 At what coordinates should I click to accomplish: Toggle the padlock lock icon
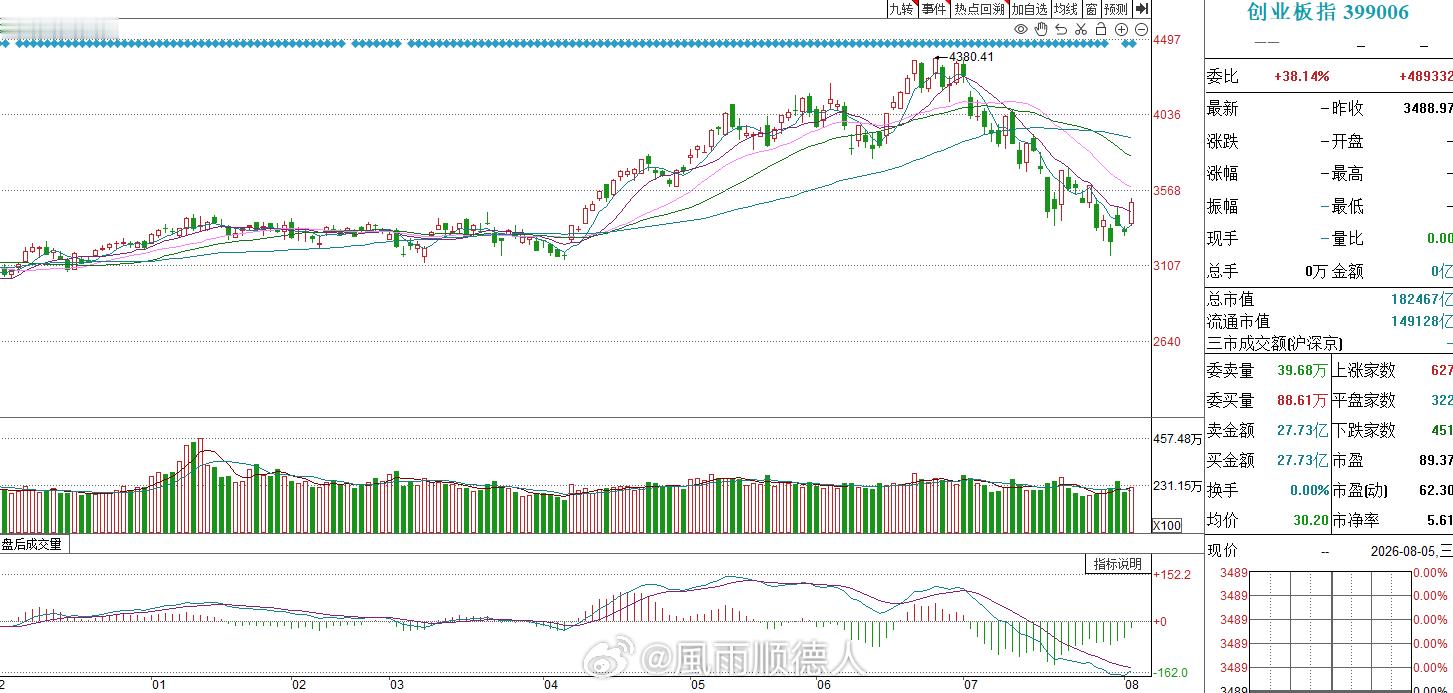pyautogui.click(x=1101, y=29)
